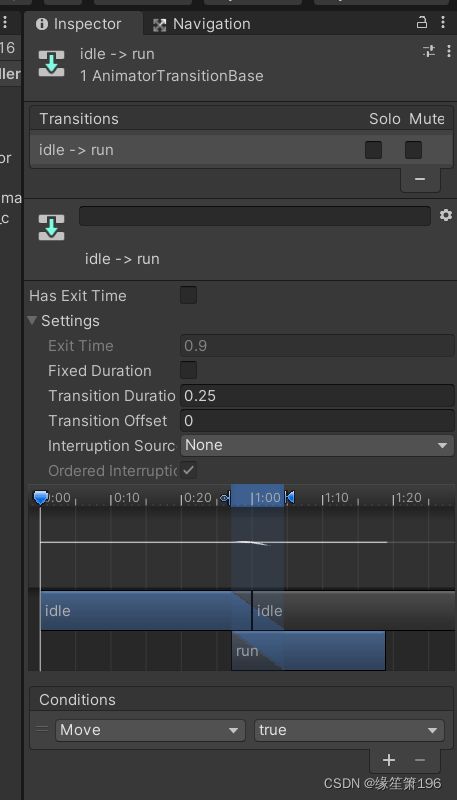Image resolution: width=457 pixels, height=800 pixels.
Task: Enable Solo for idle -> run transition
Action: pos(373,150)
